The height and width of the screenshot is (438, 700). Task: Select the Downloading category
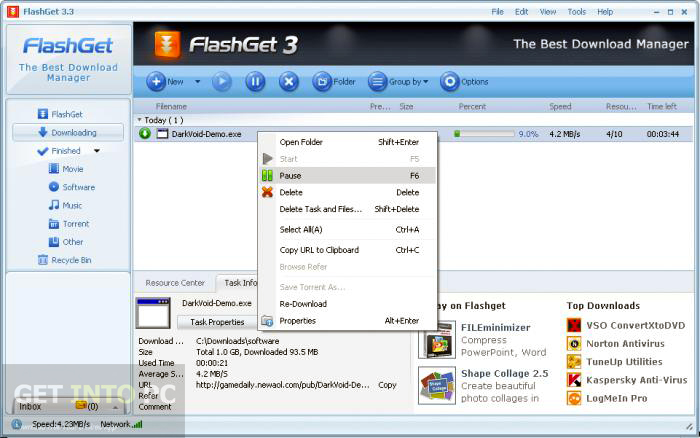(68, 133)
